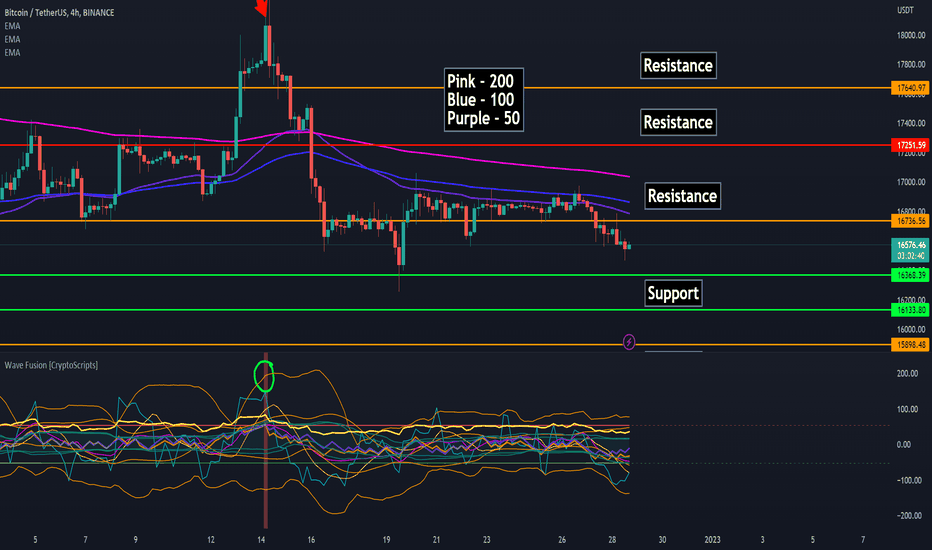
Task: Click the Bitcoin / TetherUS symbol title
Action: [x=59, y=12]
